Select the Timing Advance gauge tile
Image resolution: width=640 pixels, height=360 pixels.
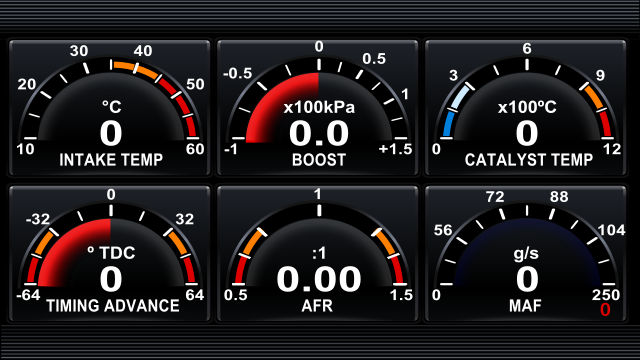point(109,253)
